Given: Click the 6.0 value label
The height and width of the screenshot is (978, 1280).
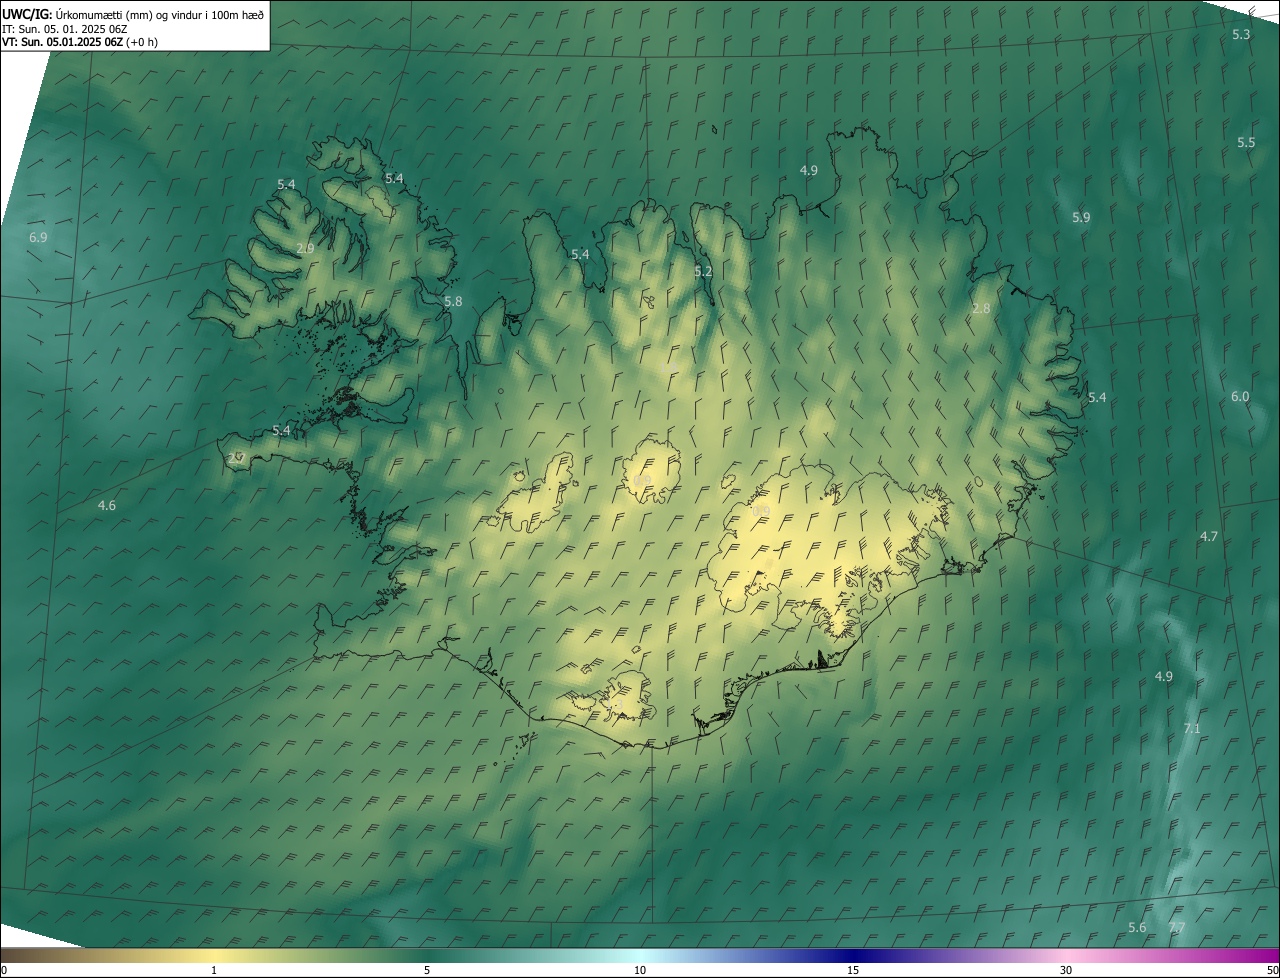Looking at the screenshot, I should click(x=1240, y=396).
